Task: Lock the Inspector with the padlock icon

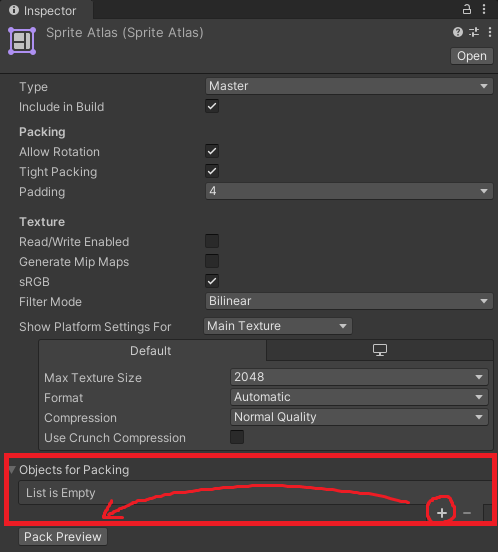Action: pos(467,9)
